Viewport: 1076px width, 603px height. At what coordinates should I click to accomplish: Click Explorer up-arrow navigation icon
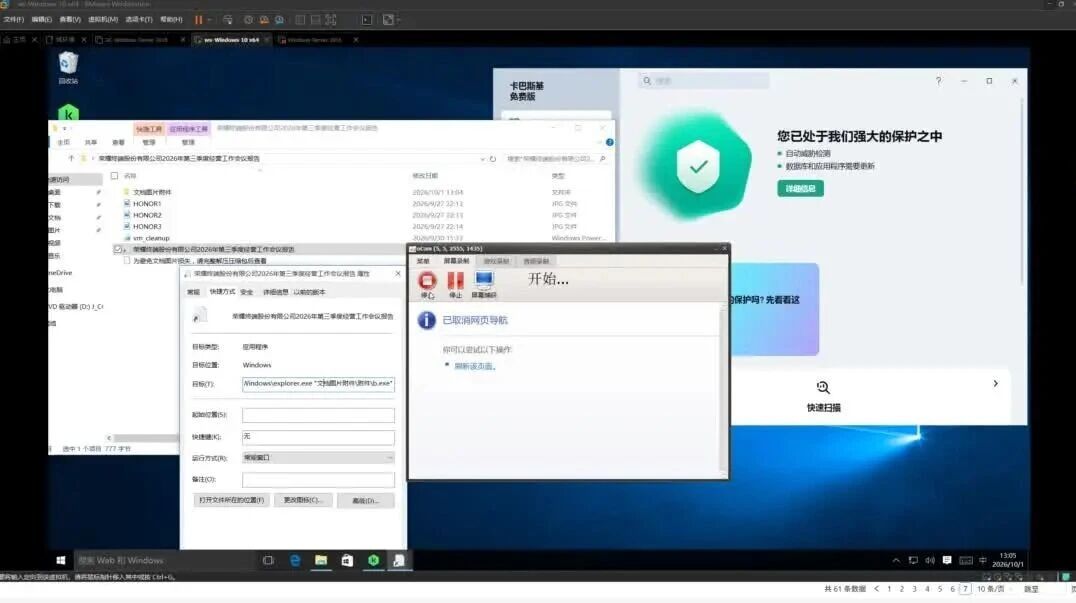[71, 158]
